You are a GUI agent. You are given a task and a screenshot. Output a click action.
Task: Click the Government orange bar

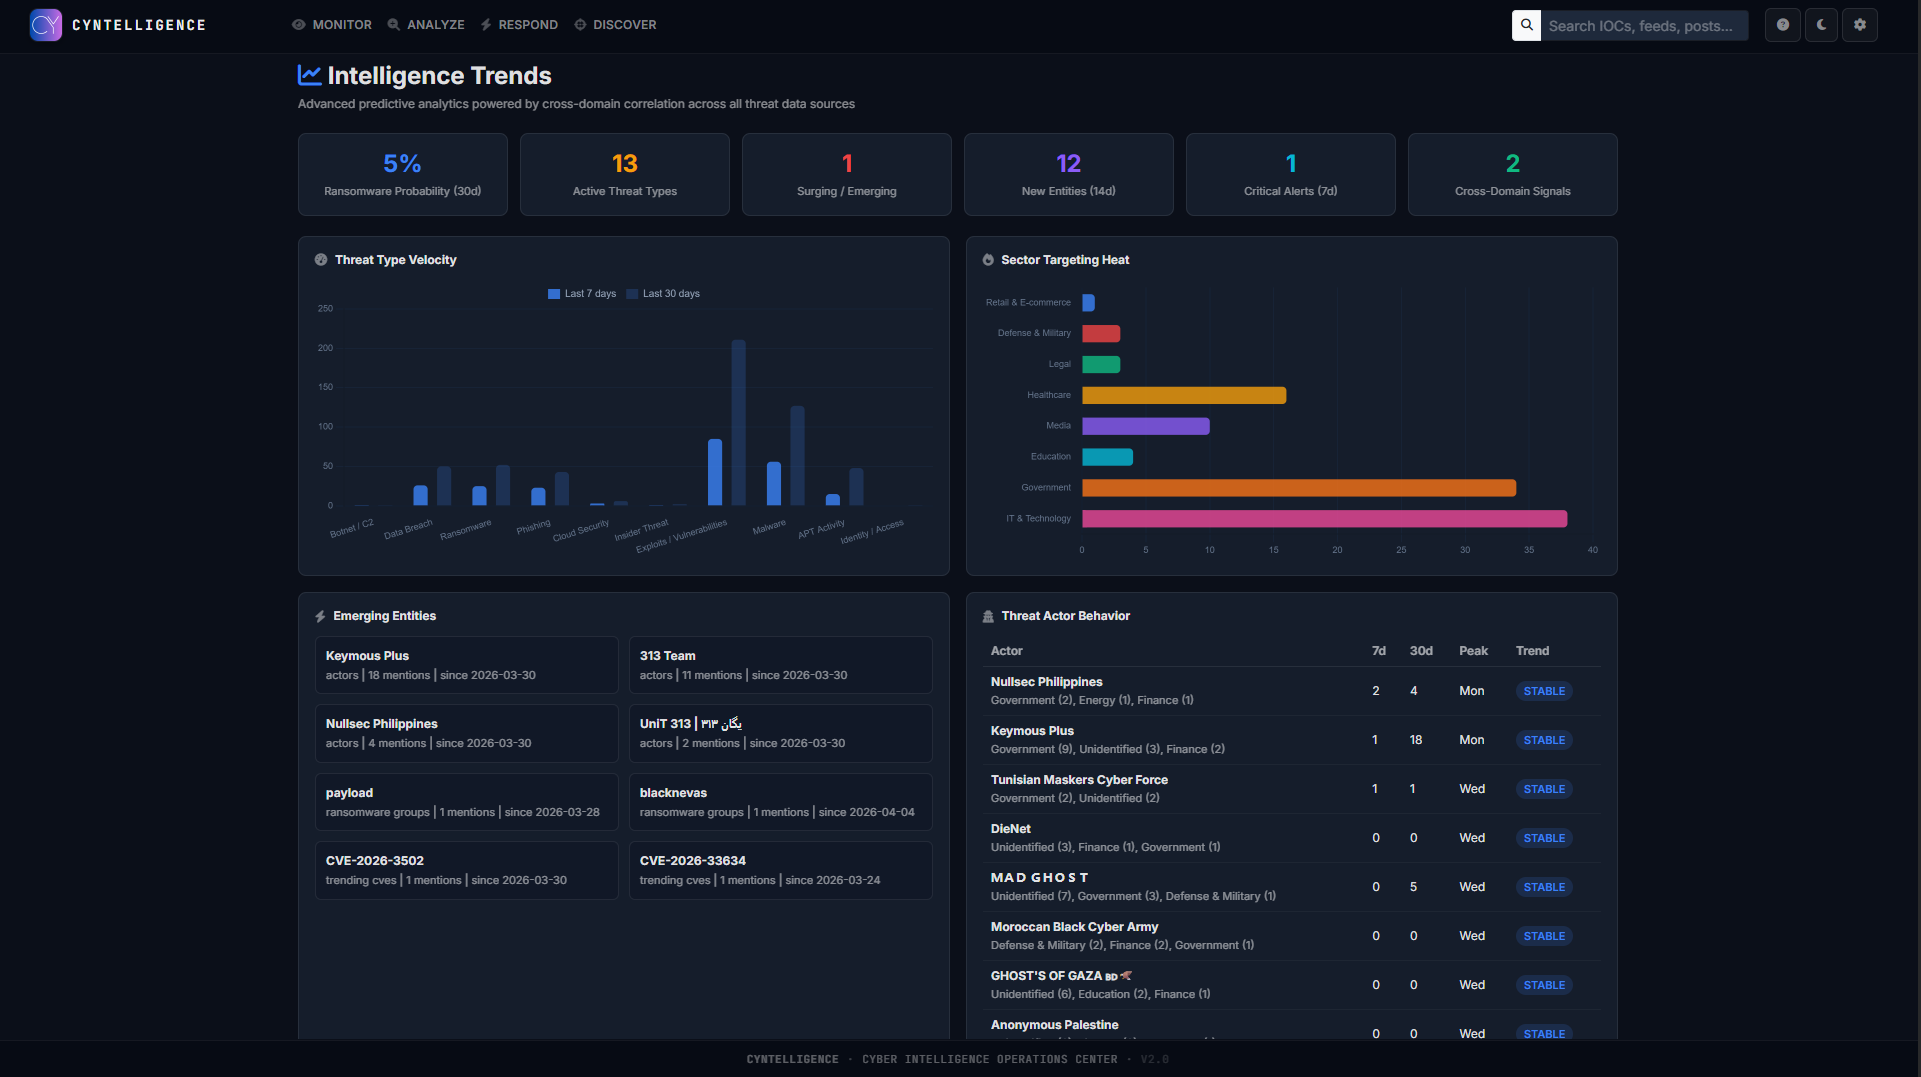(x=1299, y=488)
